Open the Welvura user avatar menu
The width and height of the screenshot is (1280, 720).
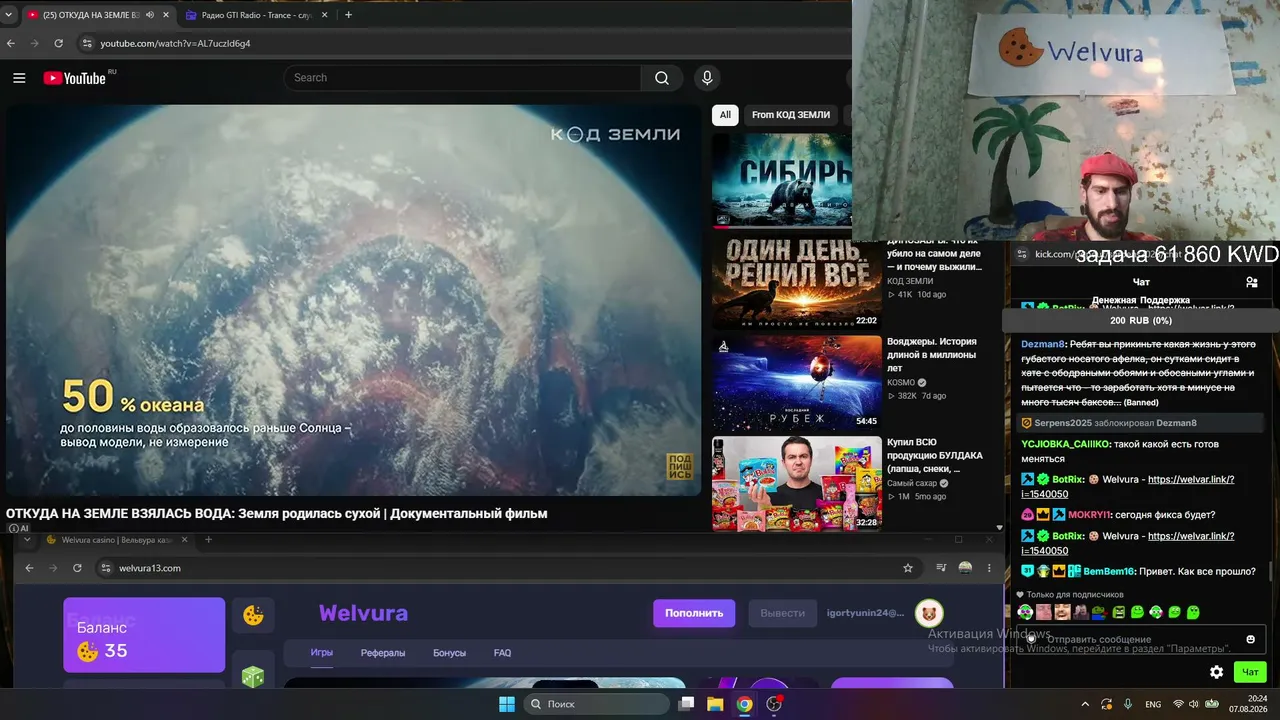pyautogui.click(x=929, y=613)
